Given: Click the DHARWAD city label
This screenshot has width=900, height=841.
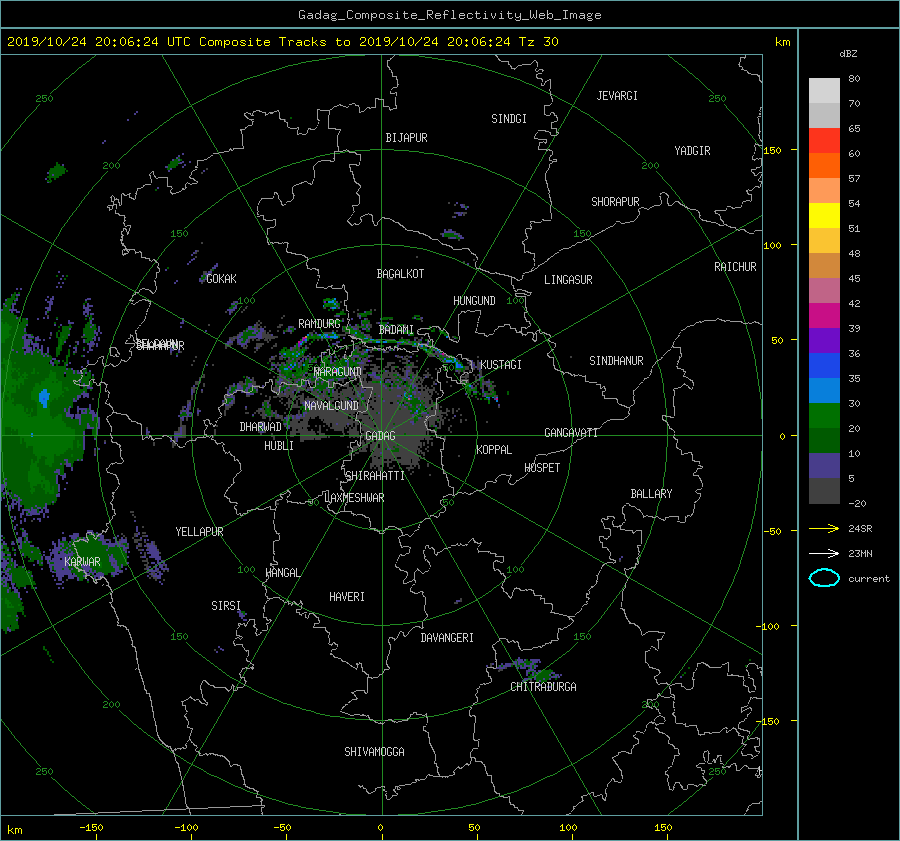Looking at the screenshot, I should point(260,427).
